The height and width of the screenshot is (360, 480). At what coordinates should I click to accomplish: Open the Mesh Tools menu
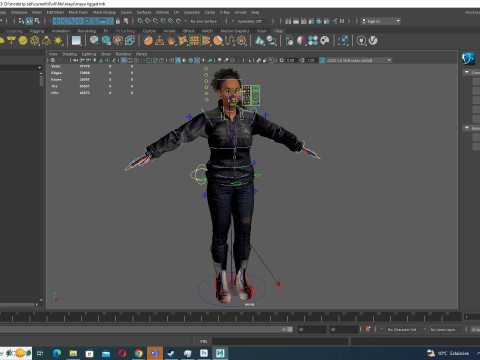tap(78, 12)
